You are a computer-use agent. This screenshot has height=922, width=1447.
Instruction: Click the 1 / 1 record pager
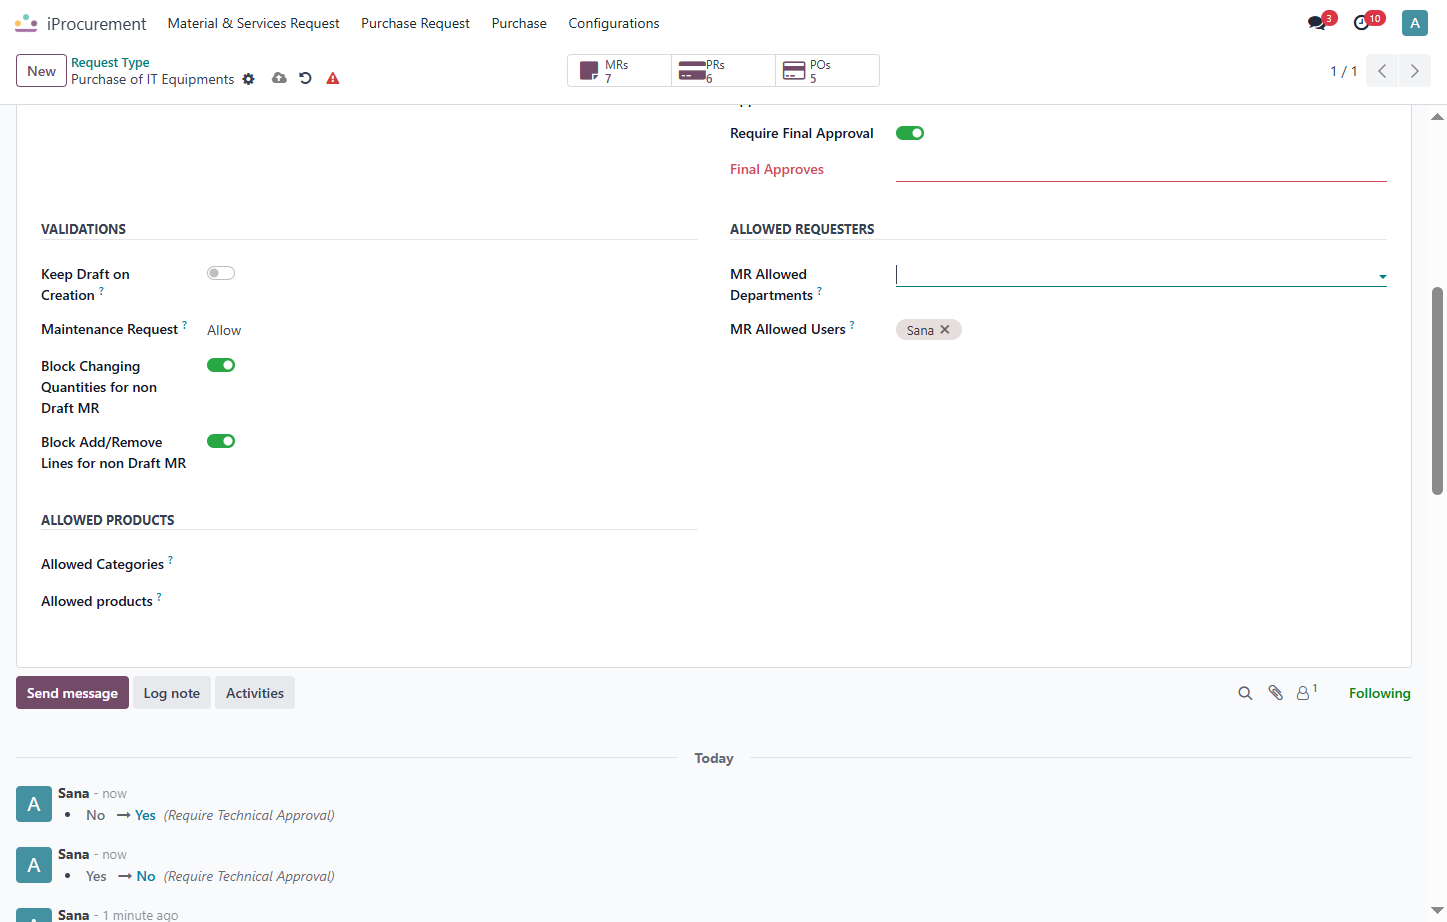[x=1344, y=71]
